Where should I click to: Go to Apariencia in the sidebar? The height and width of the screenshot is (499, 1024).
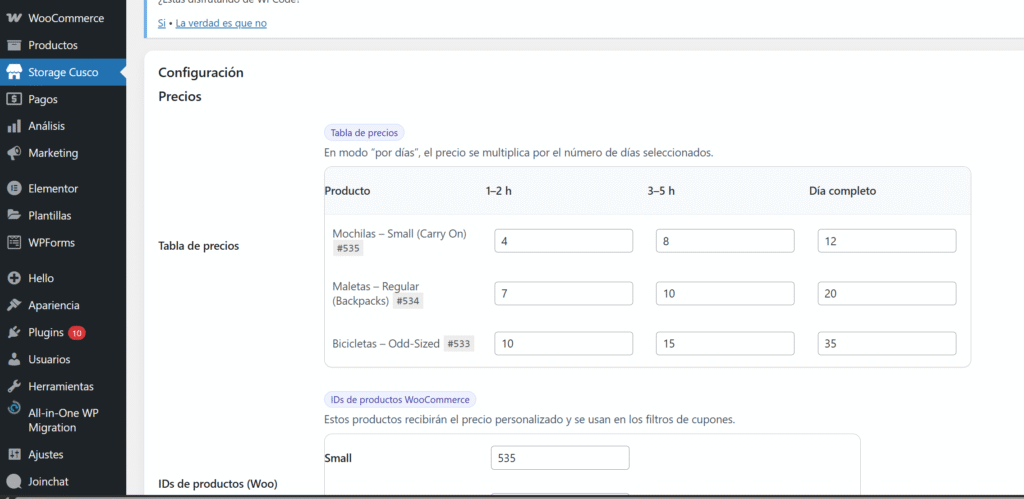(x=53, y=305)
